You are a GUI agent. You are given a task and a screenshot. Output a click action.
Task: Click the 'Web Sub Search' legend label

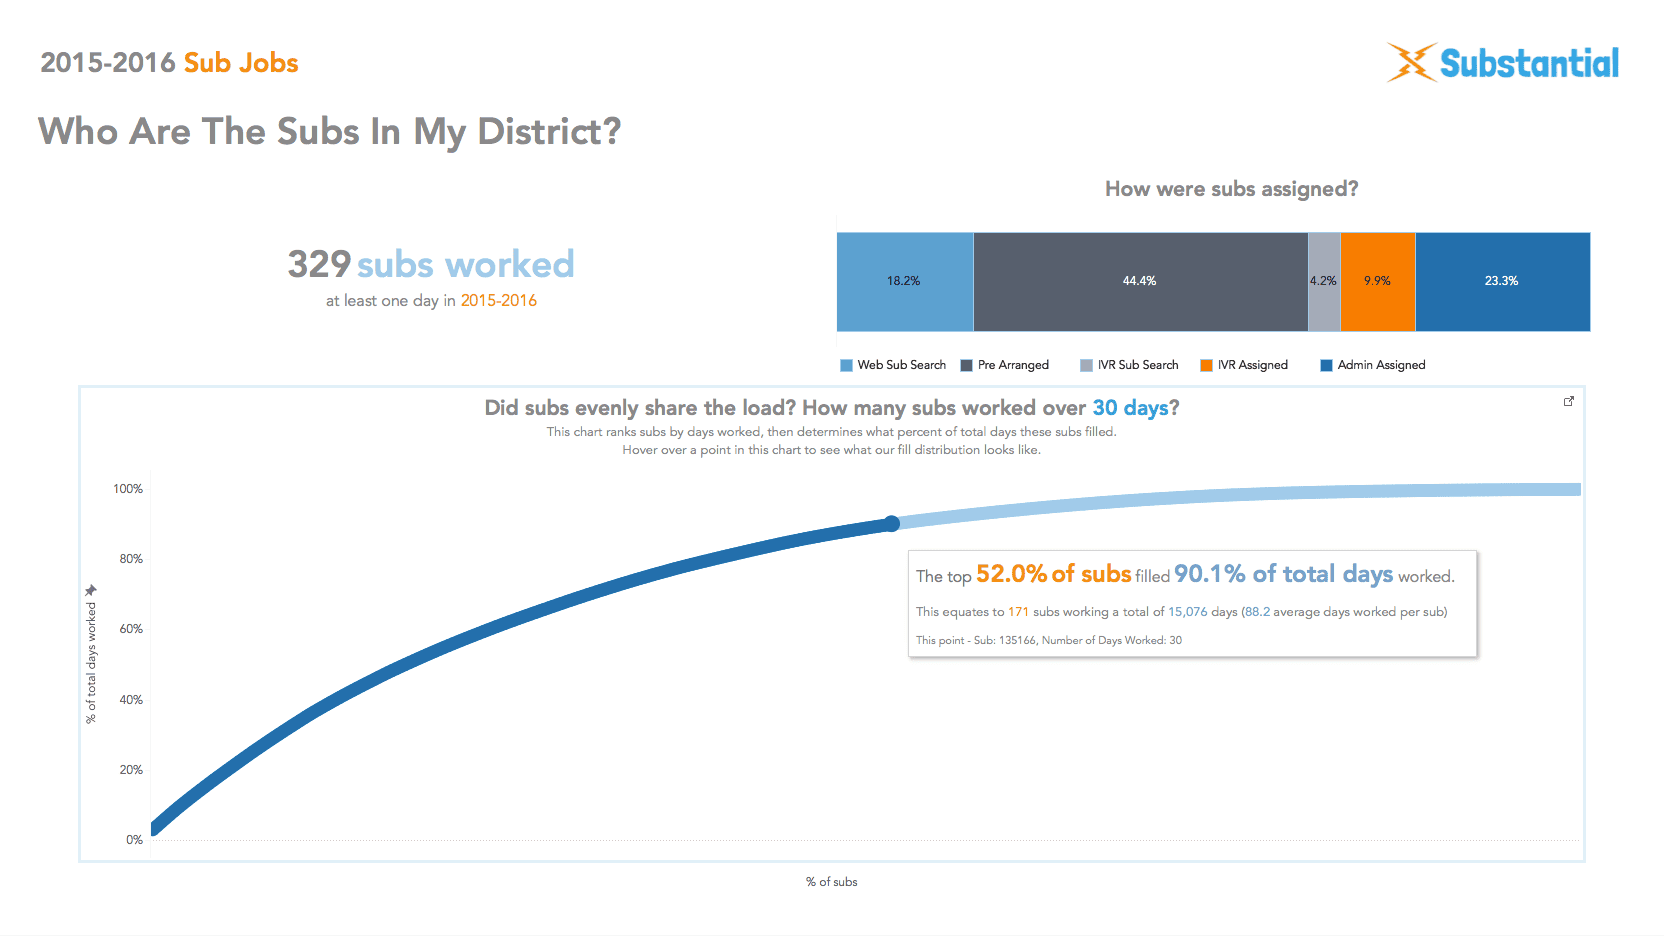901,366
